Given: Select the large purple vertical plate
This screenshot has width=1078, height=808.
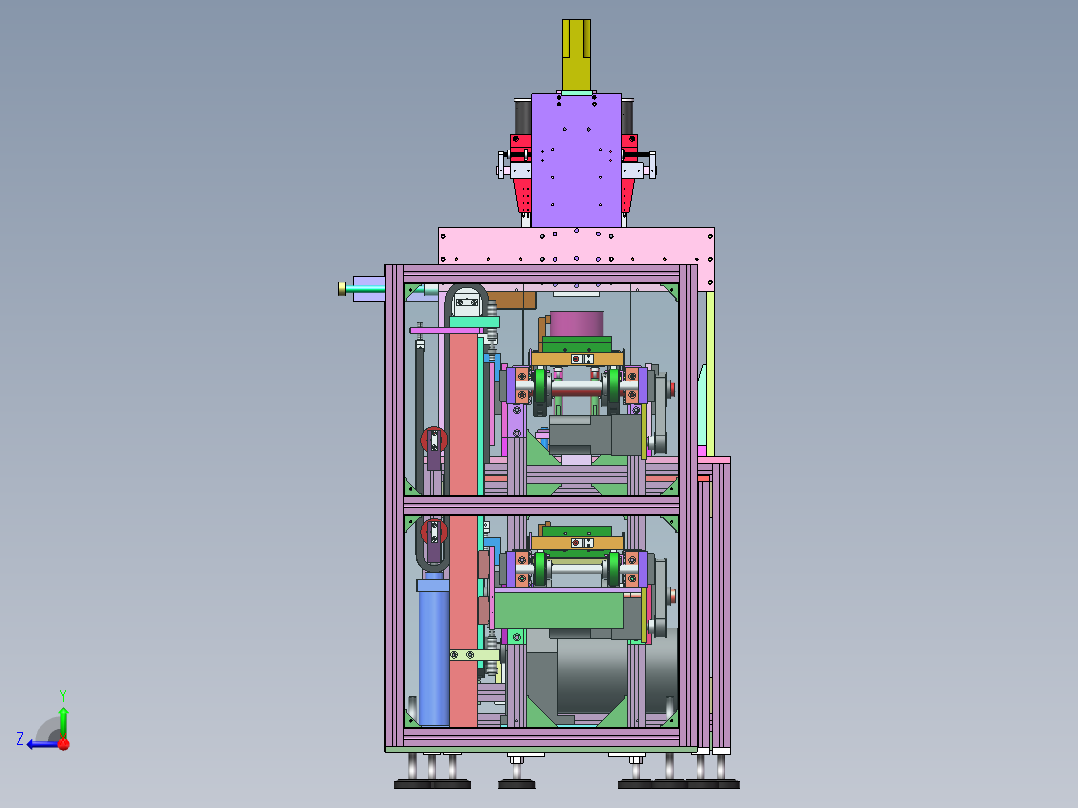Looking at the screenshot, I should (x=576, y=160).
